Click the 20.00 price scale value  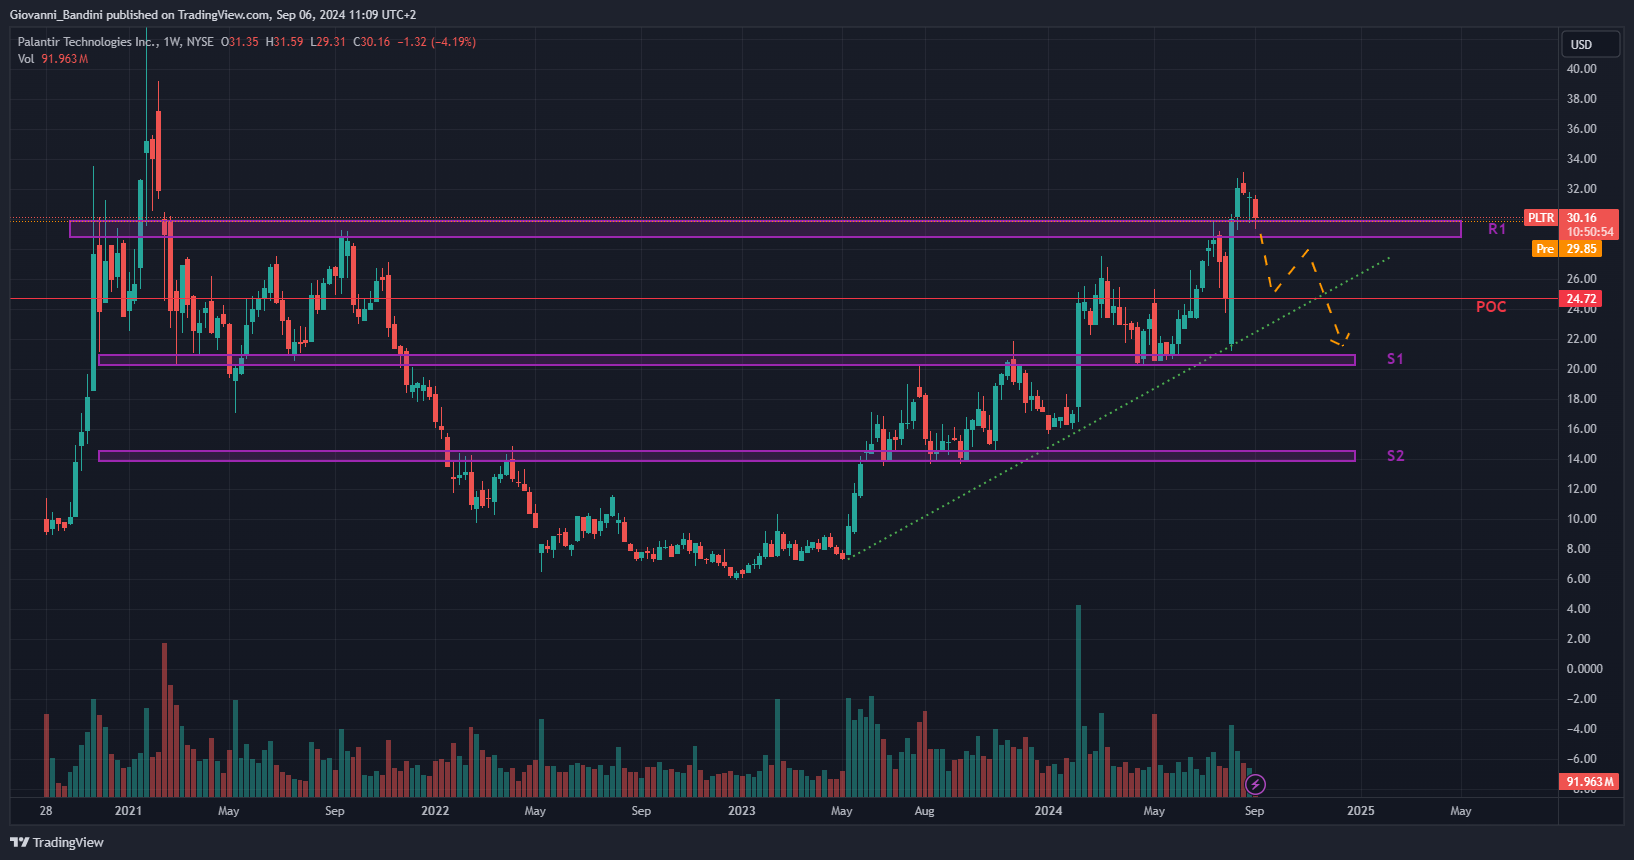pos(1581,369)
